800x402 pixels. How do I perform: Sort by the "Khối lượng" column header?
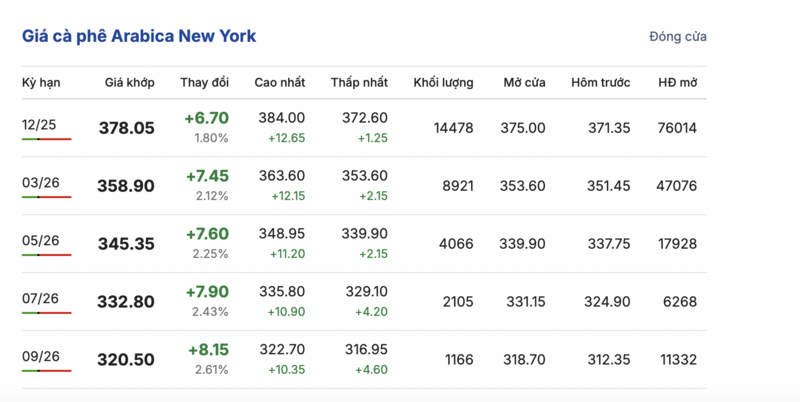point(444,82)
